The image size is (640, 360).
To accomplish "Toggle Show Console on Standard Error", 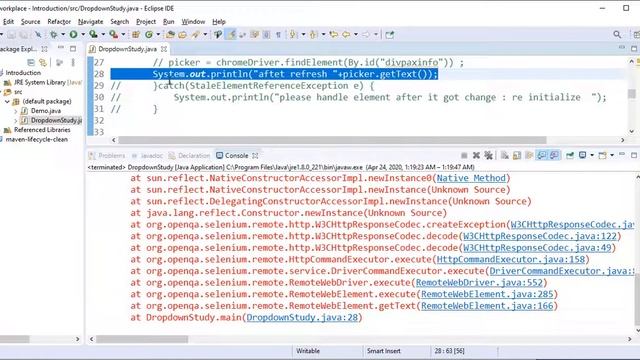I will point(554,156).
